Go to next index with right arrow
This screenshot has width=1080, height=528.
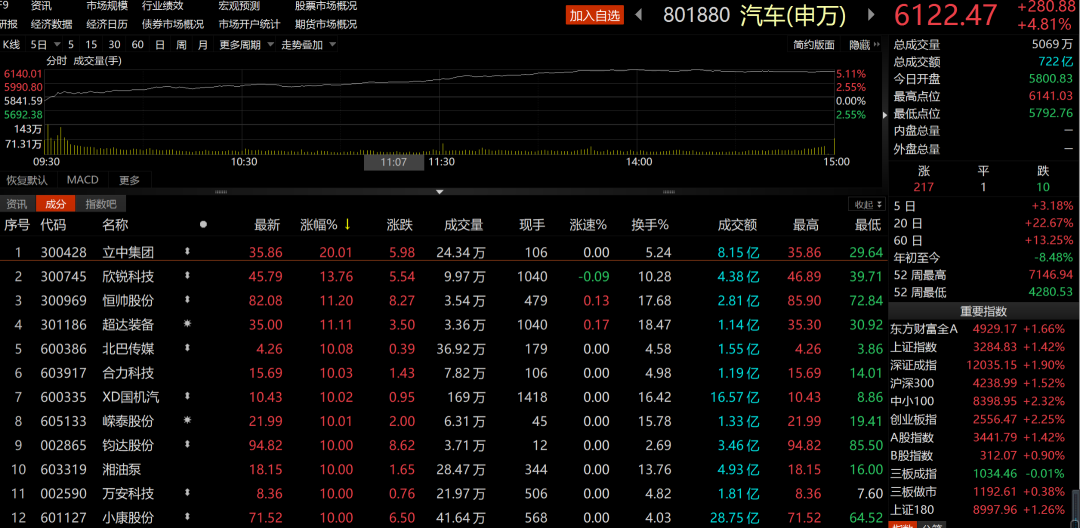871,14
